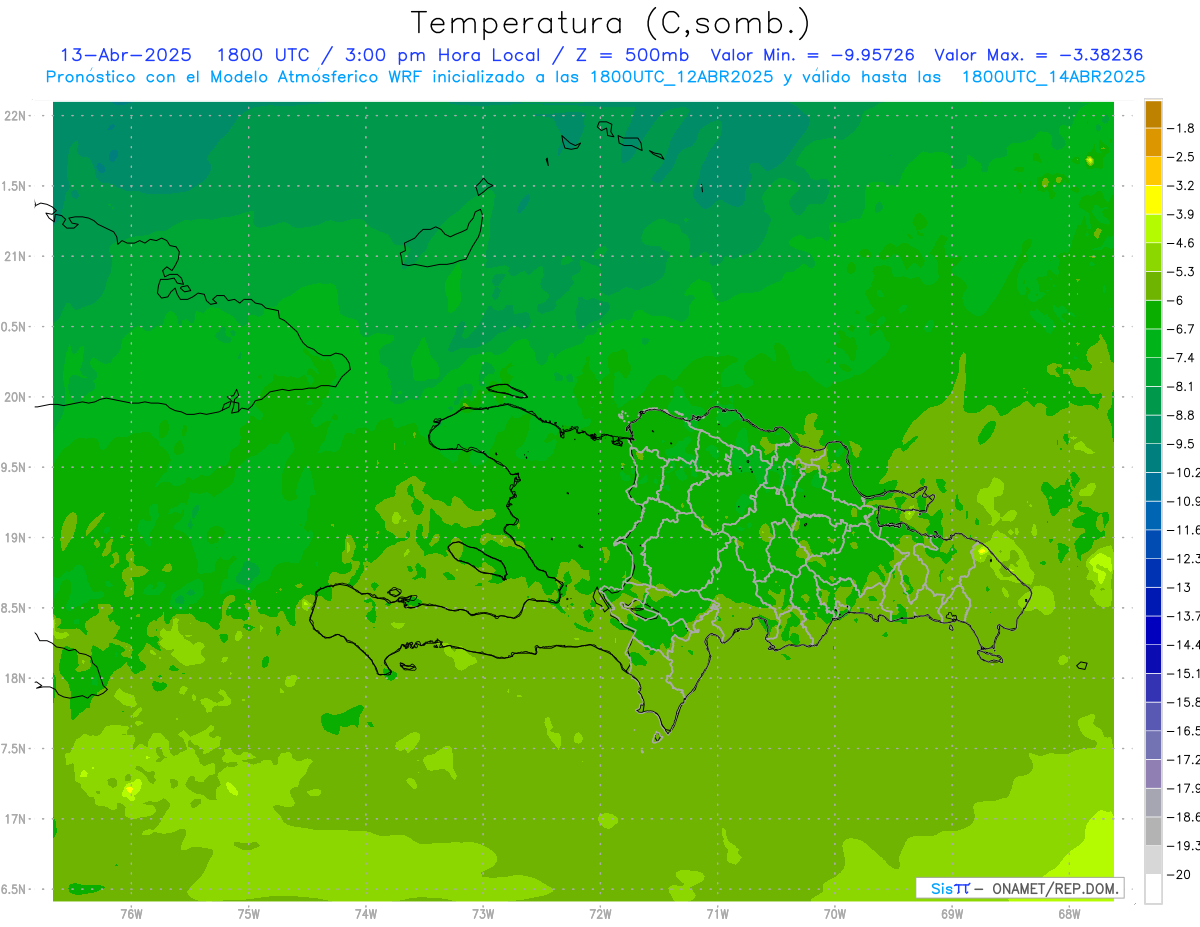The image size is (1200, 927).
Task: Click the longitude label "68W"
Action: pyautogui.click(x=1069, y=913)
